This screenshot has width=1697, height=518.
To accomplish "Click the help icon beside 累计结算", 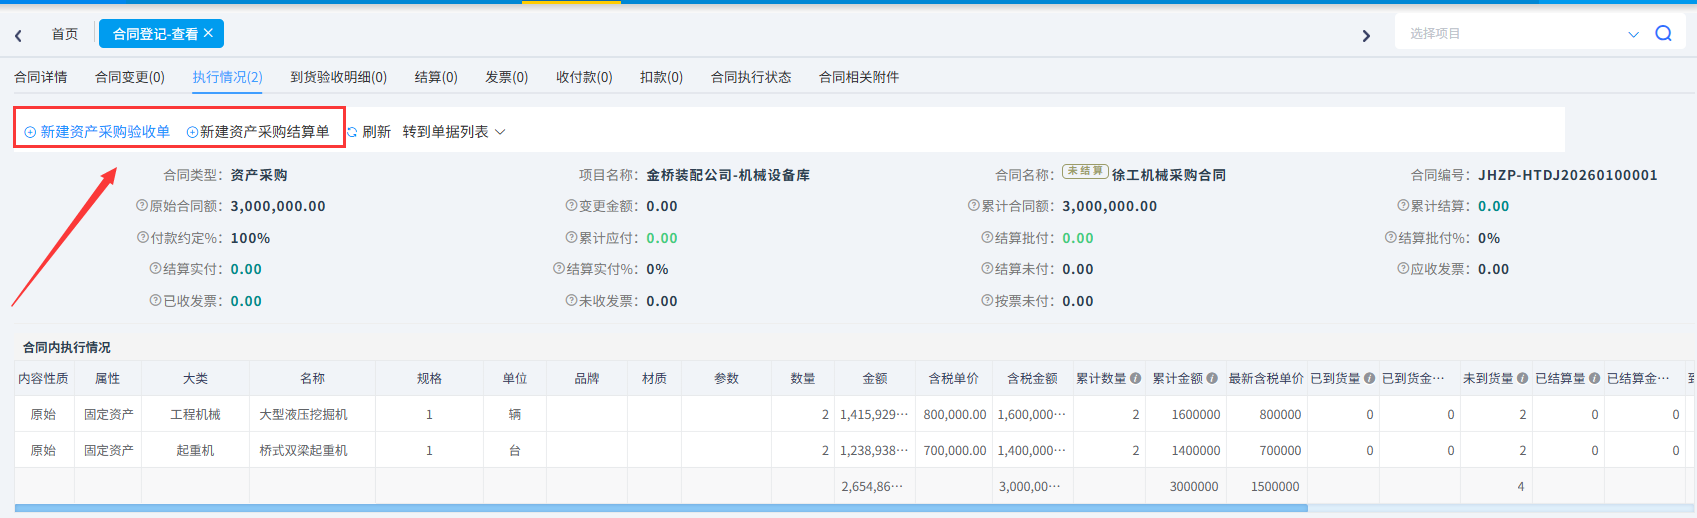I will [1403, 206].
